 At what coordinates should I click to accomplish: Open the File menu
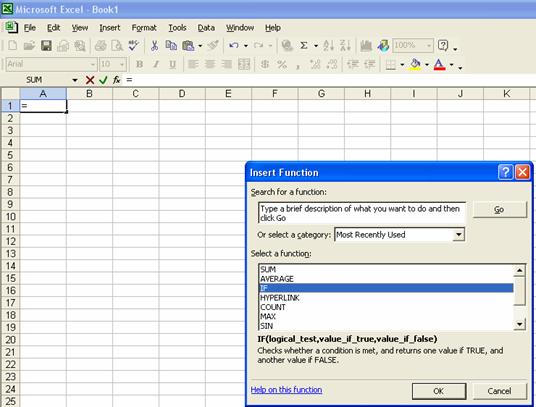pyautogui.click(x=30, y=28)
